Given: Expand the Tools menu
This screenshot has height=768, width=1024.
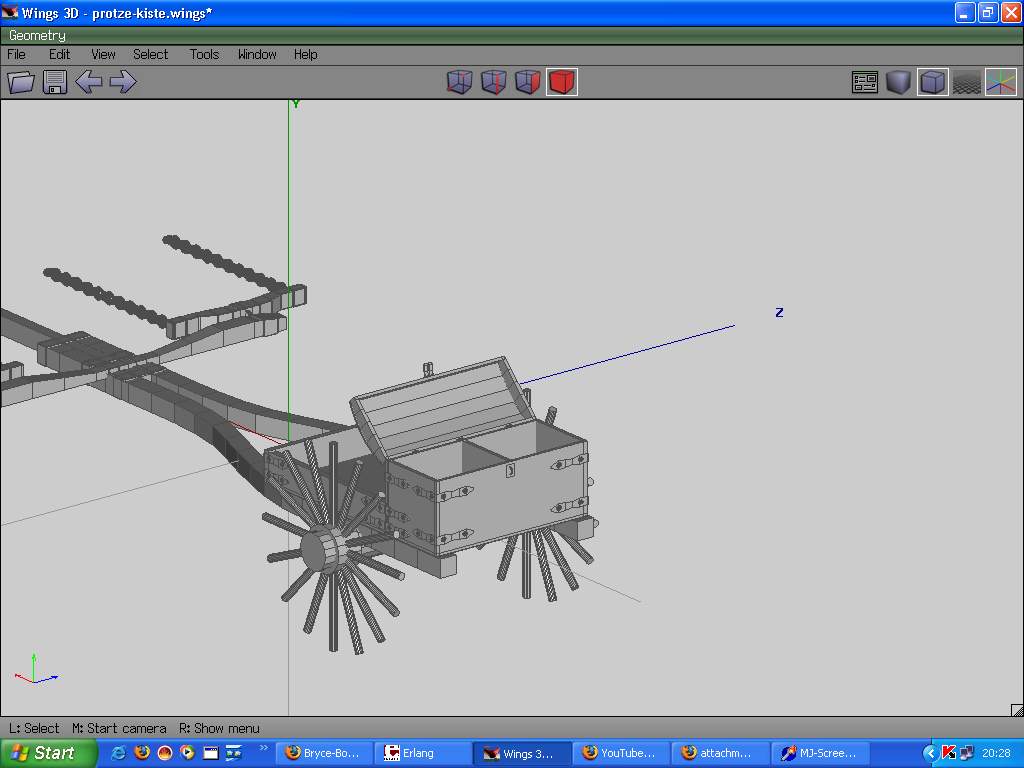Looking at the screenshot, I should pos(204,54).
